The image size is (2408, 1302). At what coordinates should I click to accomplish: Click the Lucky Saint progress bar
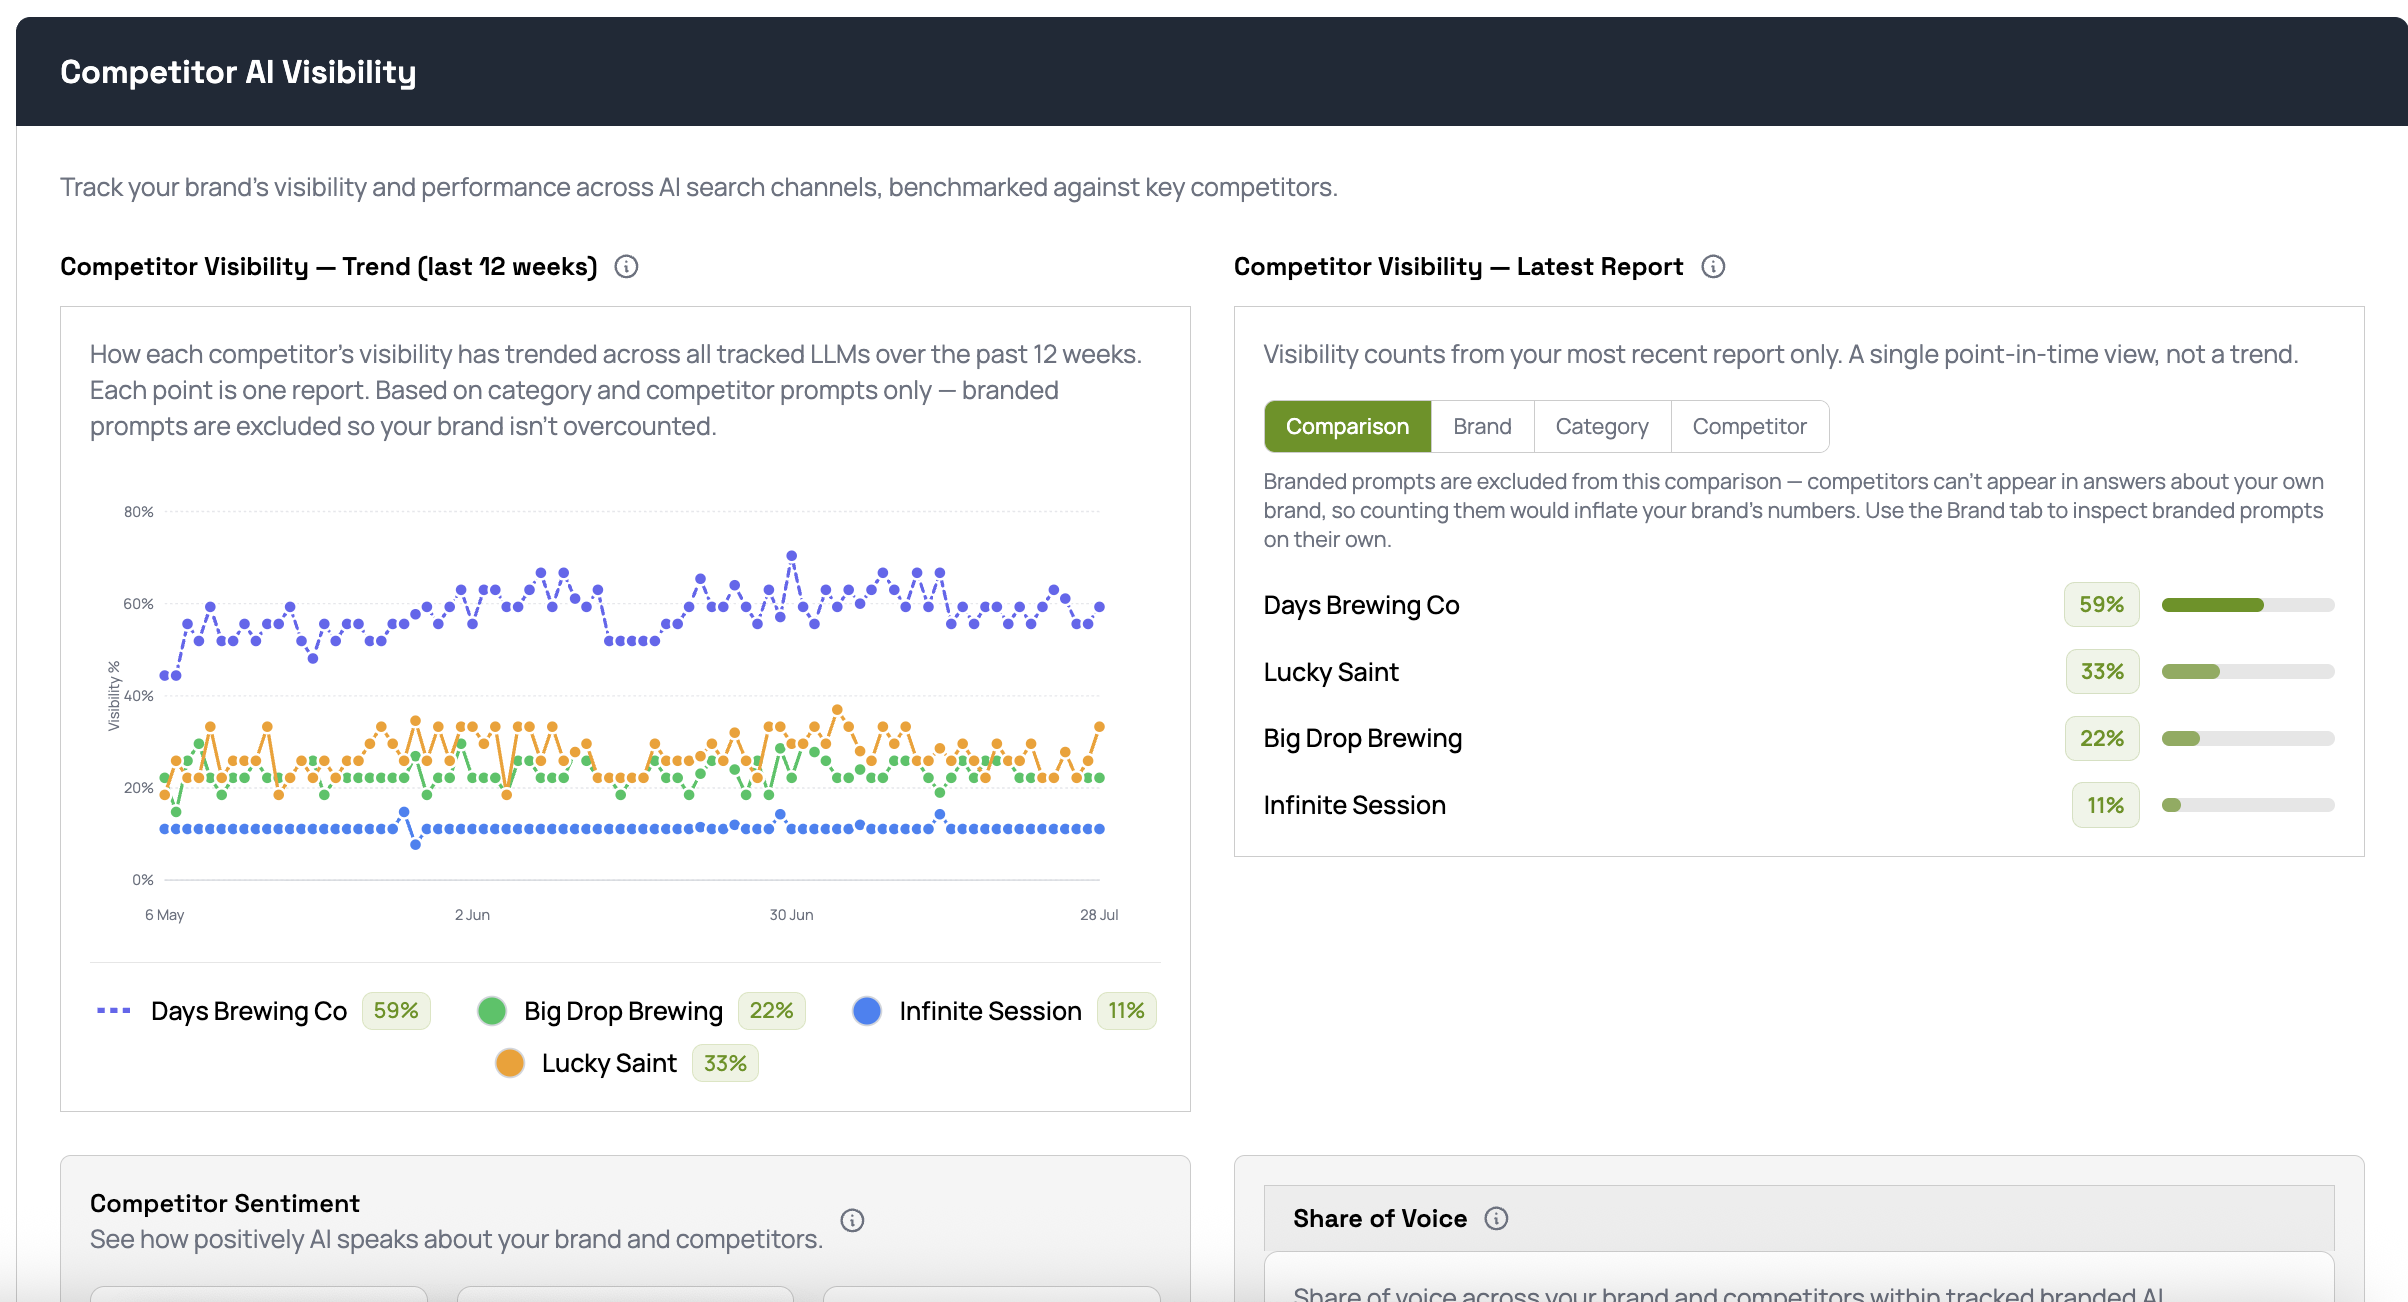pyautogui.click(x=2248, y=672)
